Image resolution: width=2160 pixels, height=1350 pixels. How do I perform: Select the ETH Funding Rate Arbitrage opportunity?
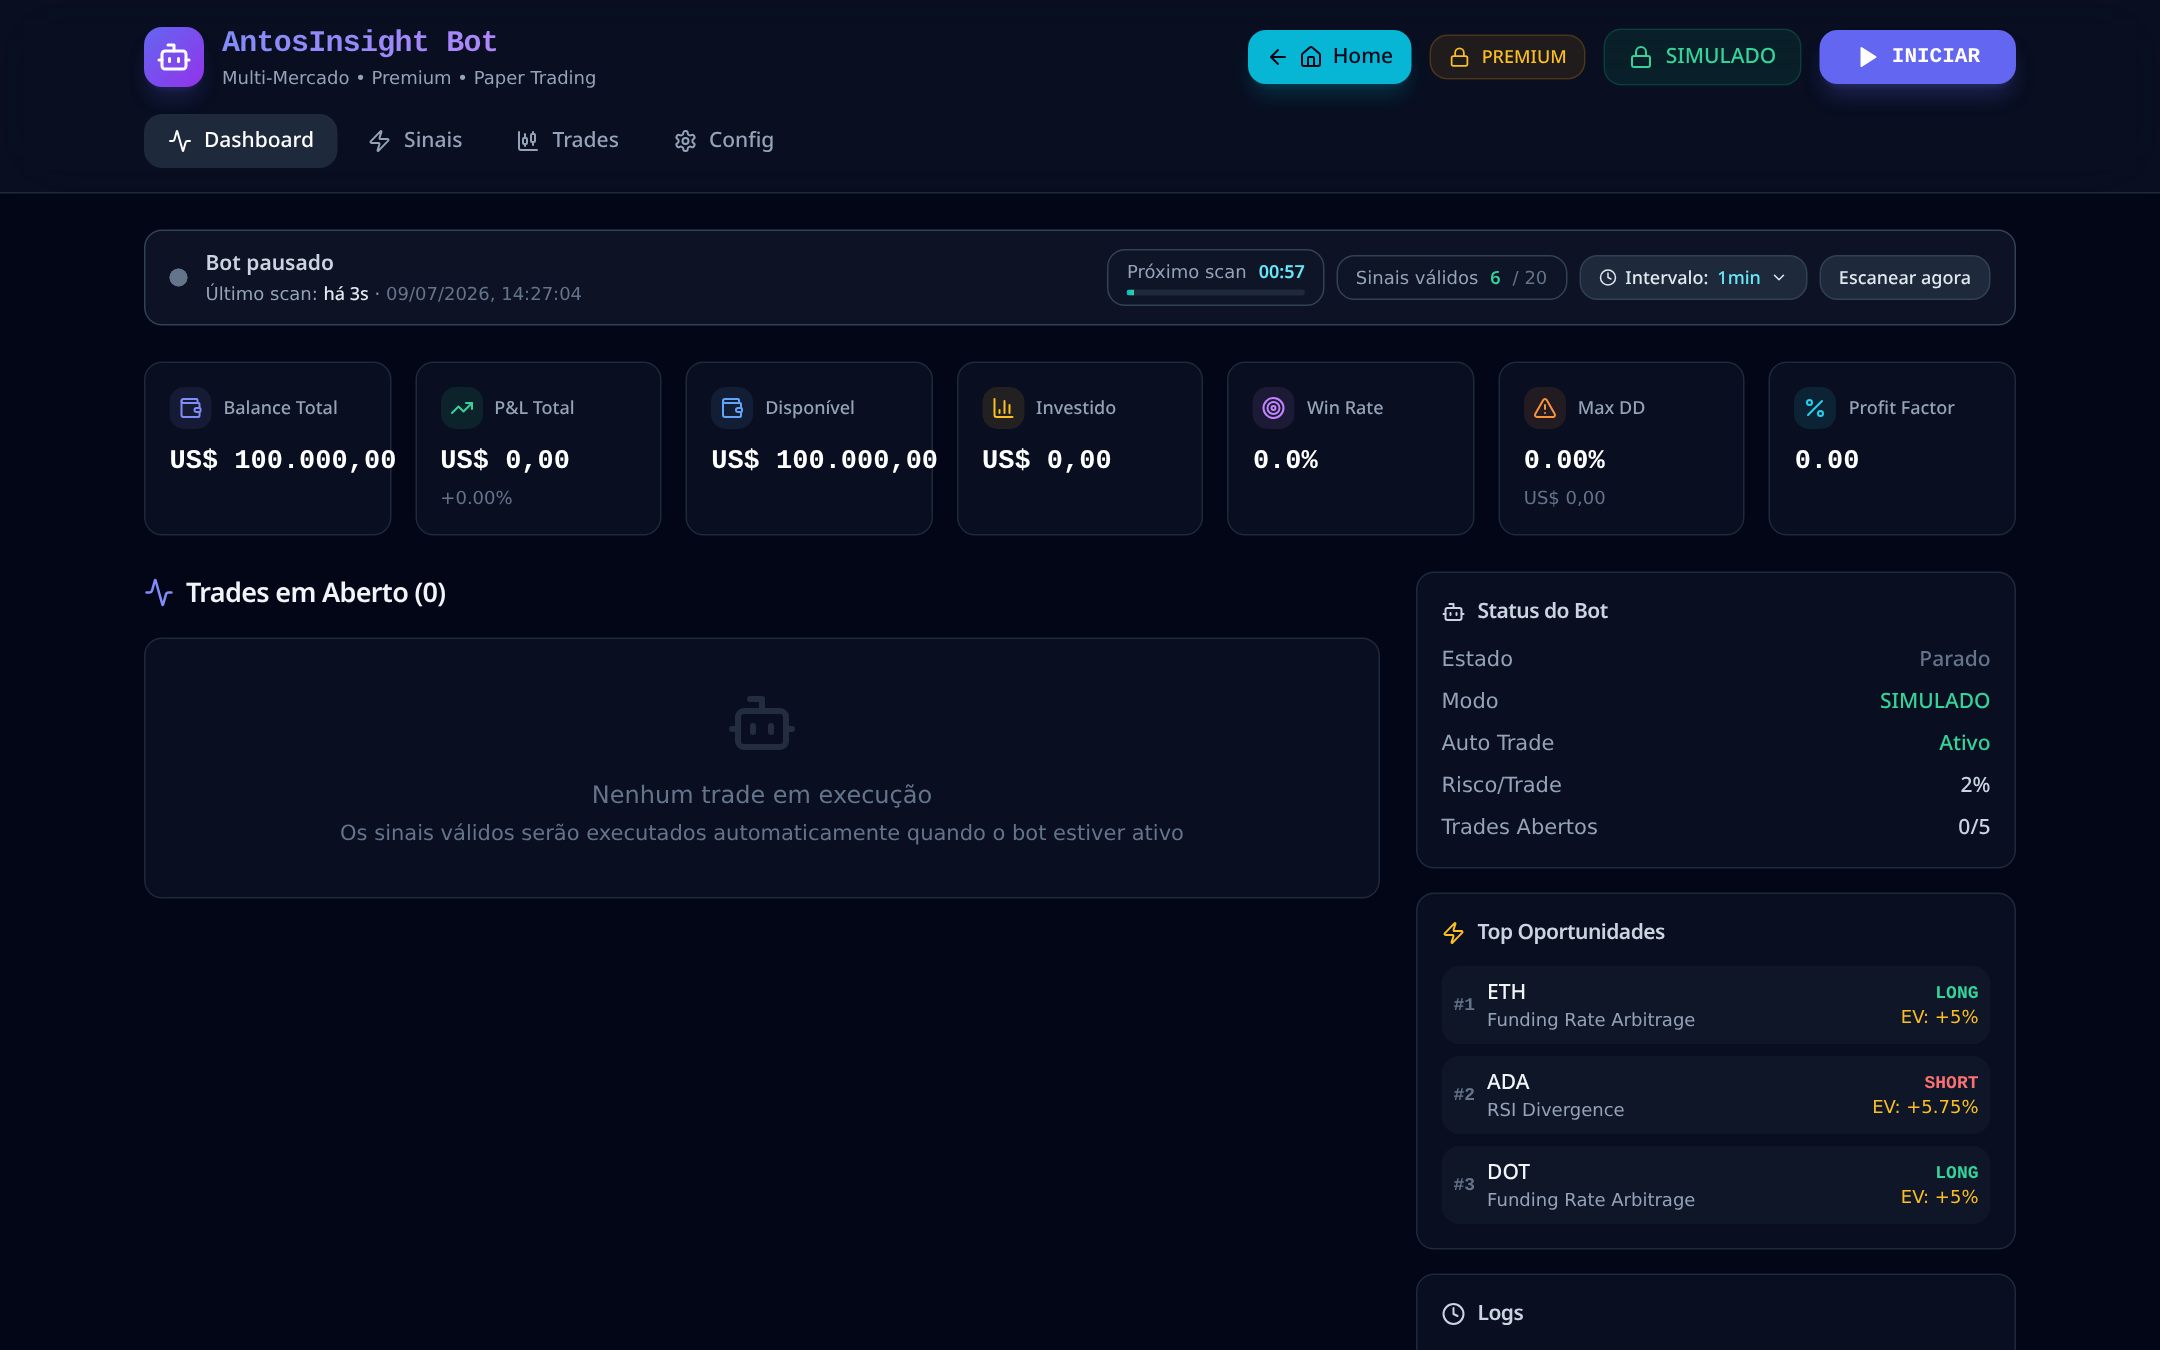pyautogui.click(x=1715, y=1005)
